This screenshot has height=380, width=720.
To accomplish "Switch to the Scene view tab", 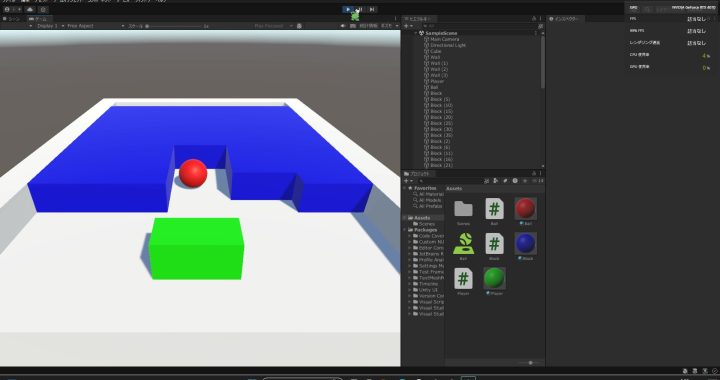I will [12, 19].
